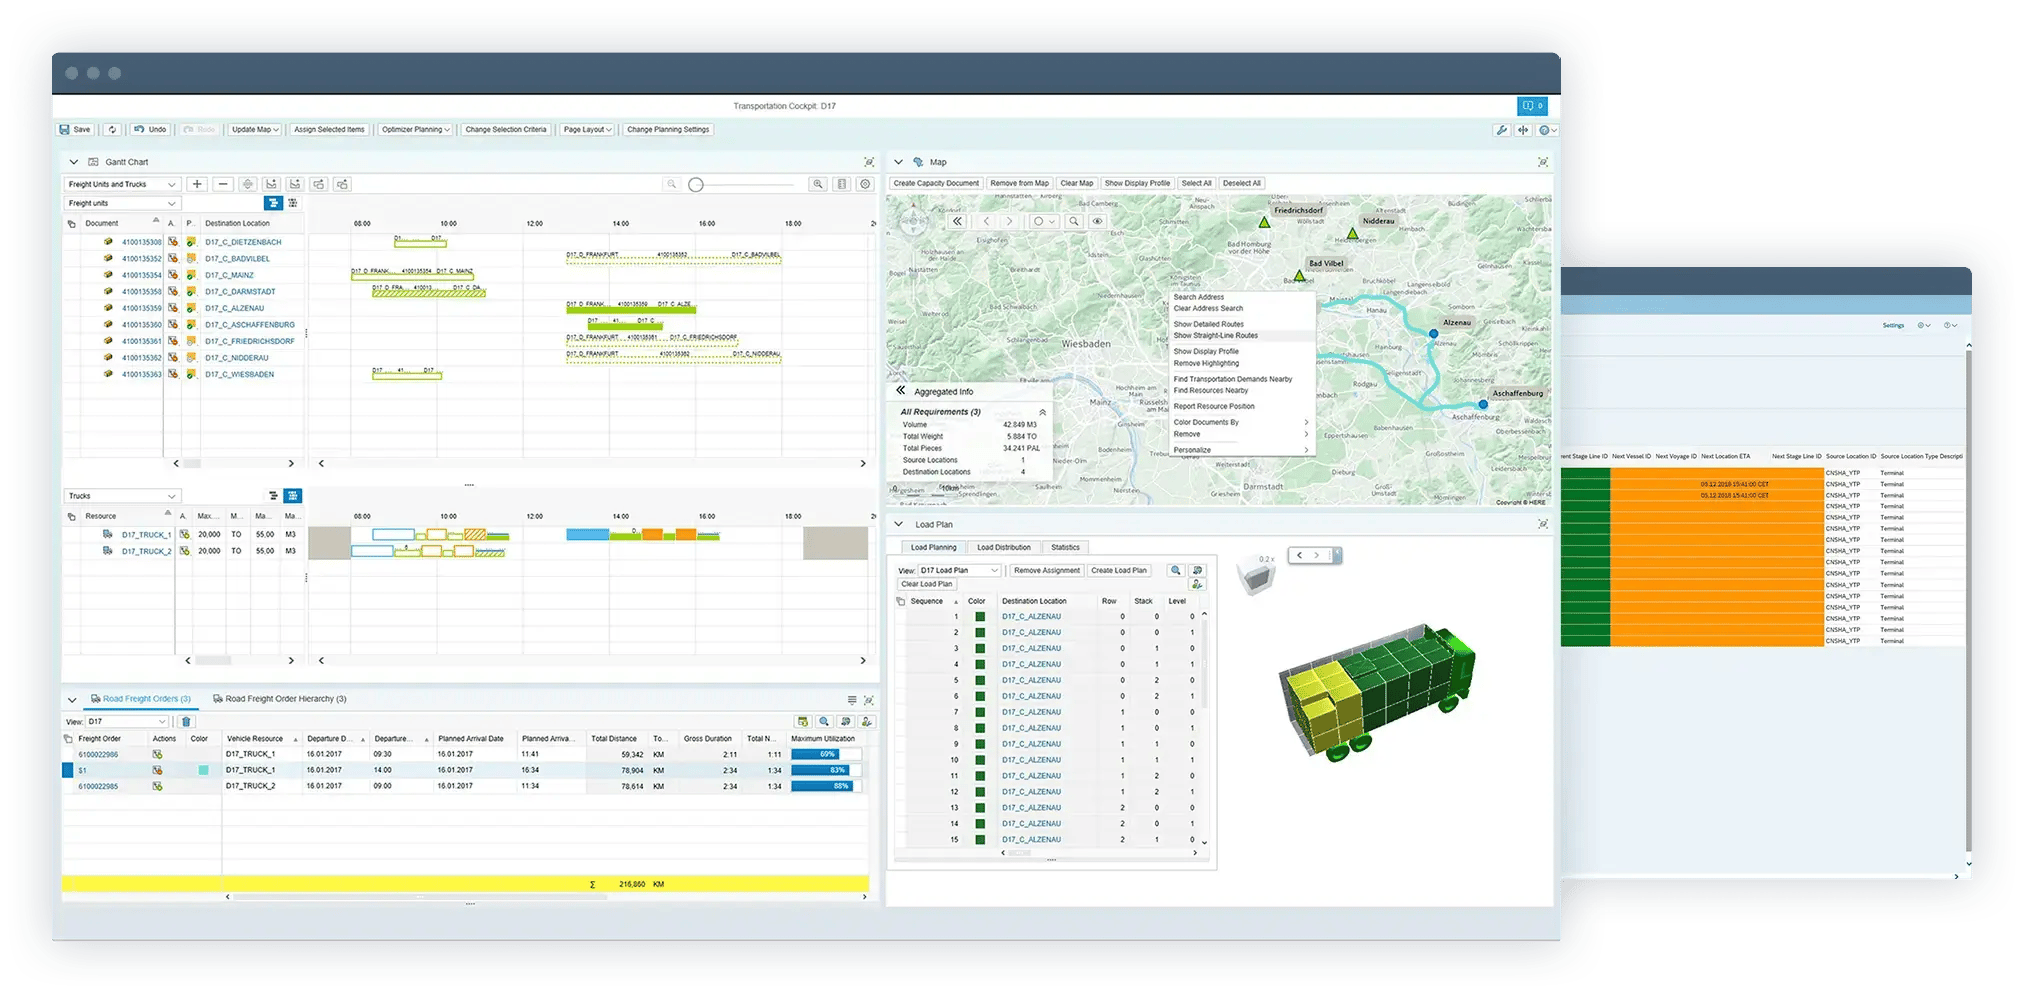Click the Gantt zoom slider handle
Viewport: 2024px width, 990px height.
[696, 185]
